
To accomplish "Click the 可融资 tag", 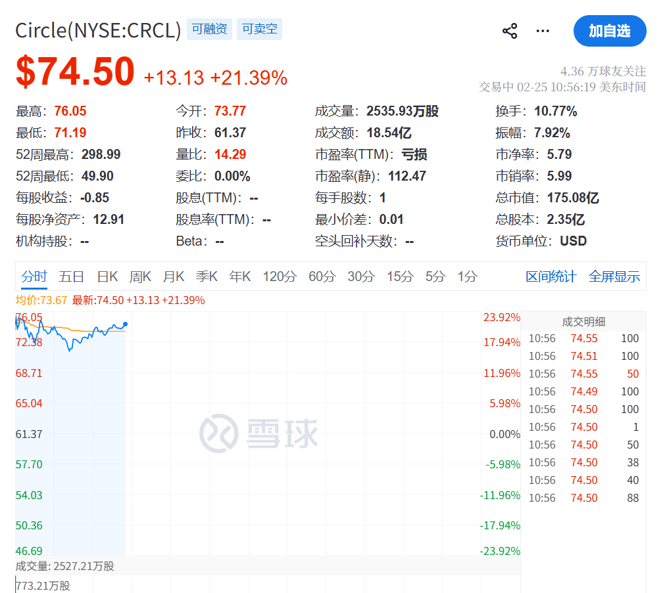I will pyautogui.click(x=210, y=30).
